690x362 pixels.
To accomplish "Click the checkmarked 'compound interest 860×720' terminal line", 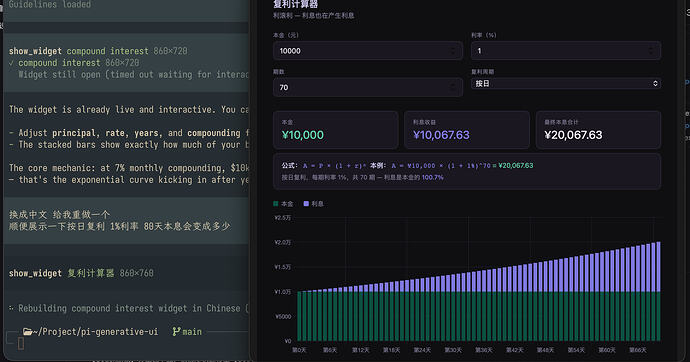I will pyautogui.click(x=74, y=63).
